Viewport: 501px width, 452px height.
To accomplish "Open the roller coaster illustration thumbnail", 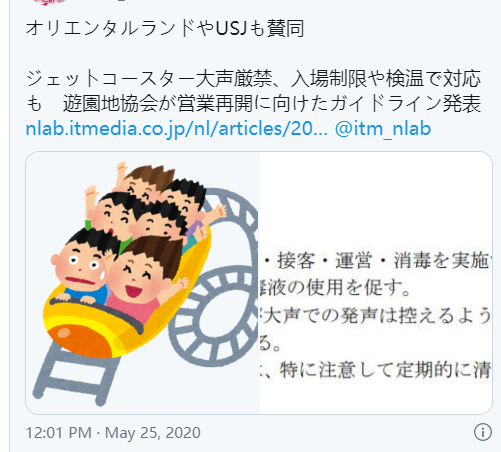I will (x=143, y=283).
